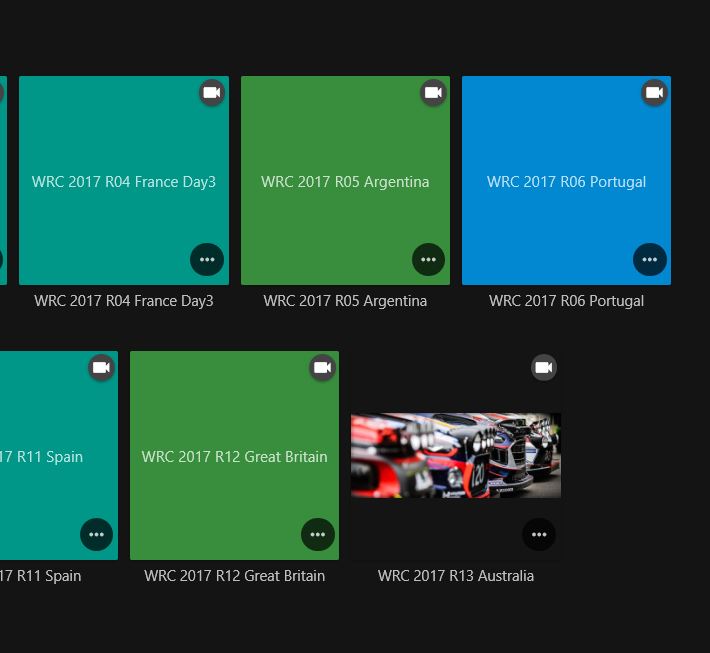710x653 pixels.
Task: Click video camera icon on France Day3 tile
Action: coord(212,93)
